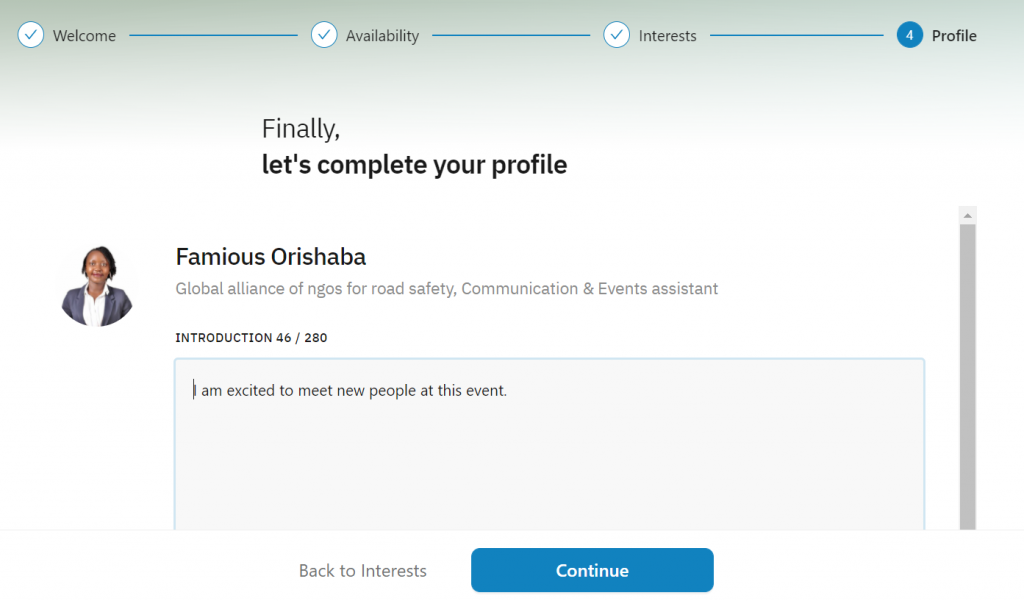Screen dimensions: 1024x601
Task: Click the progress line between Welcome and Availability
Action: tap(214, 35)
